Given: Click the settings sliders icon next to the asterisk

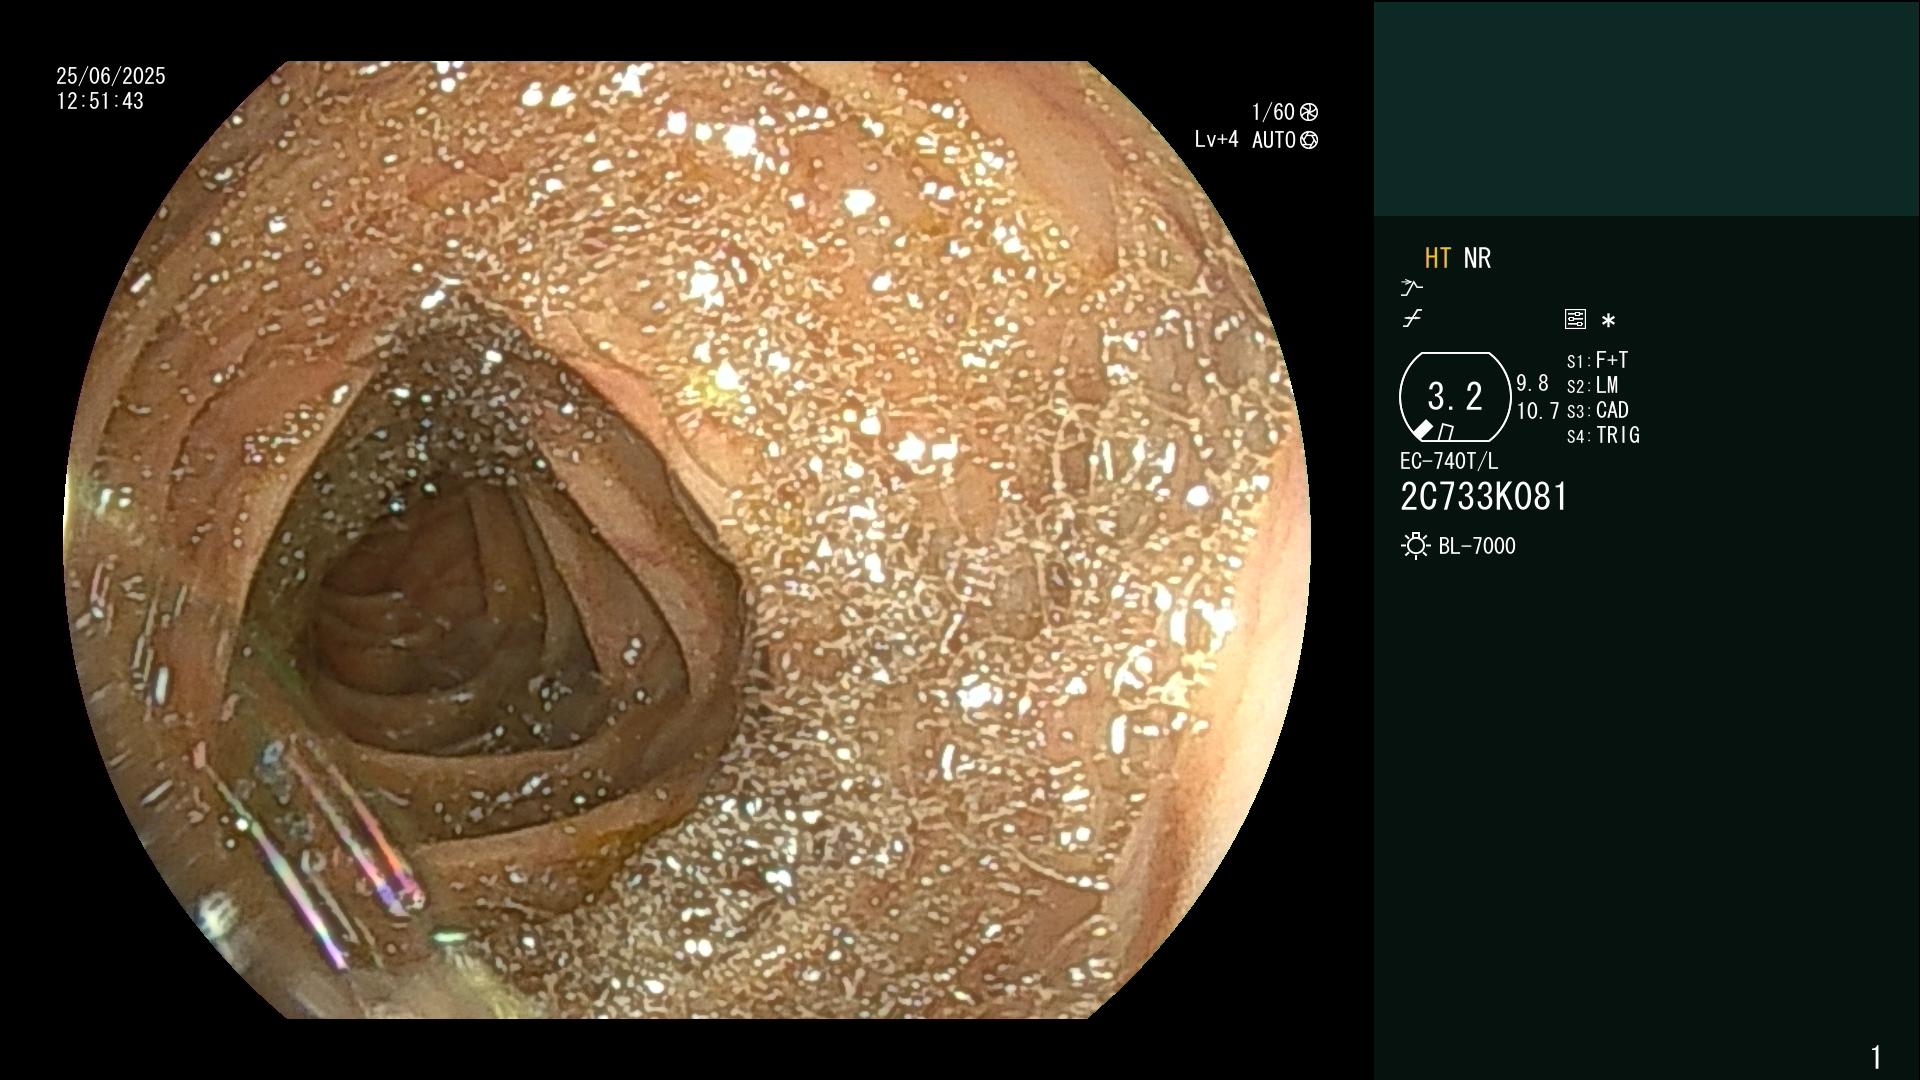Looking at the screenshot, I should click(x=1575, y=319).
